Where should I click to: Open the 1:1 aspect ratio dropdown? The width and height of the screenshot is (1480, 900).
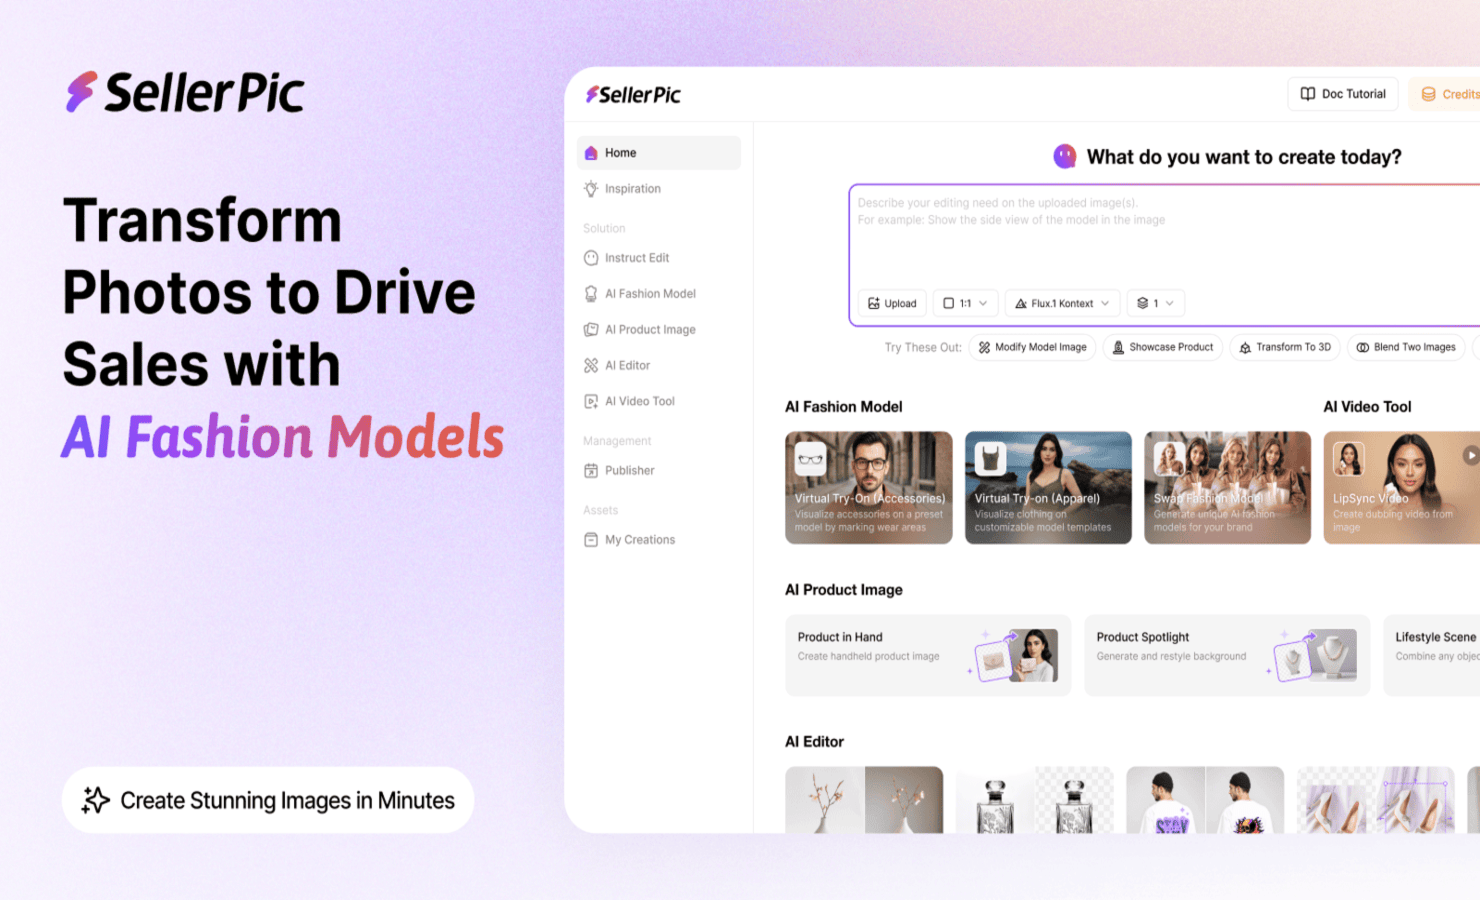coord(965,303)
